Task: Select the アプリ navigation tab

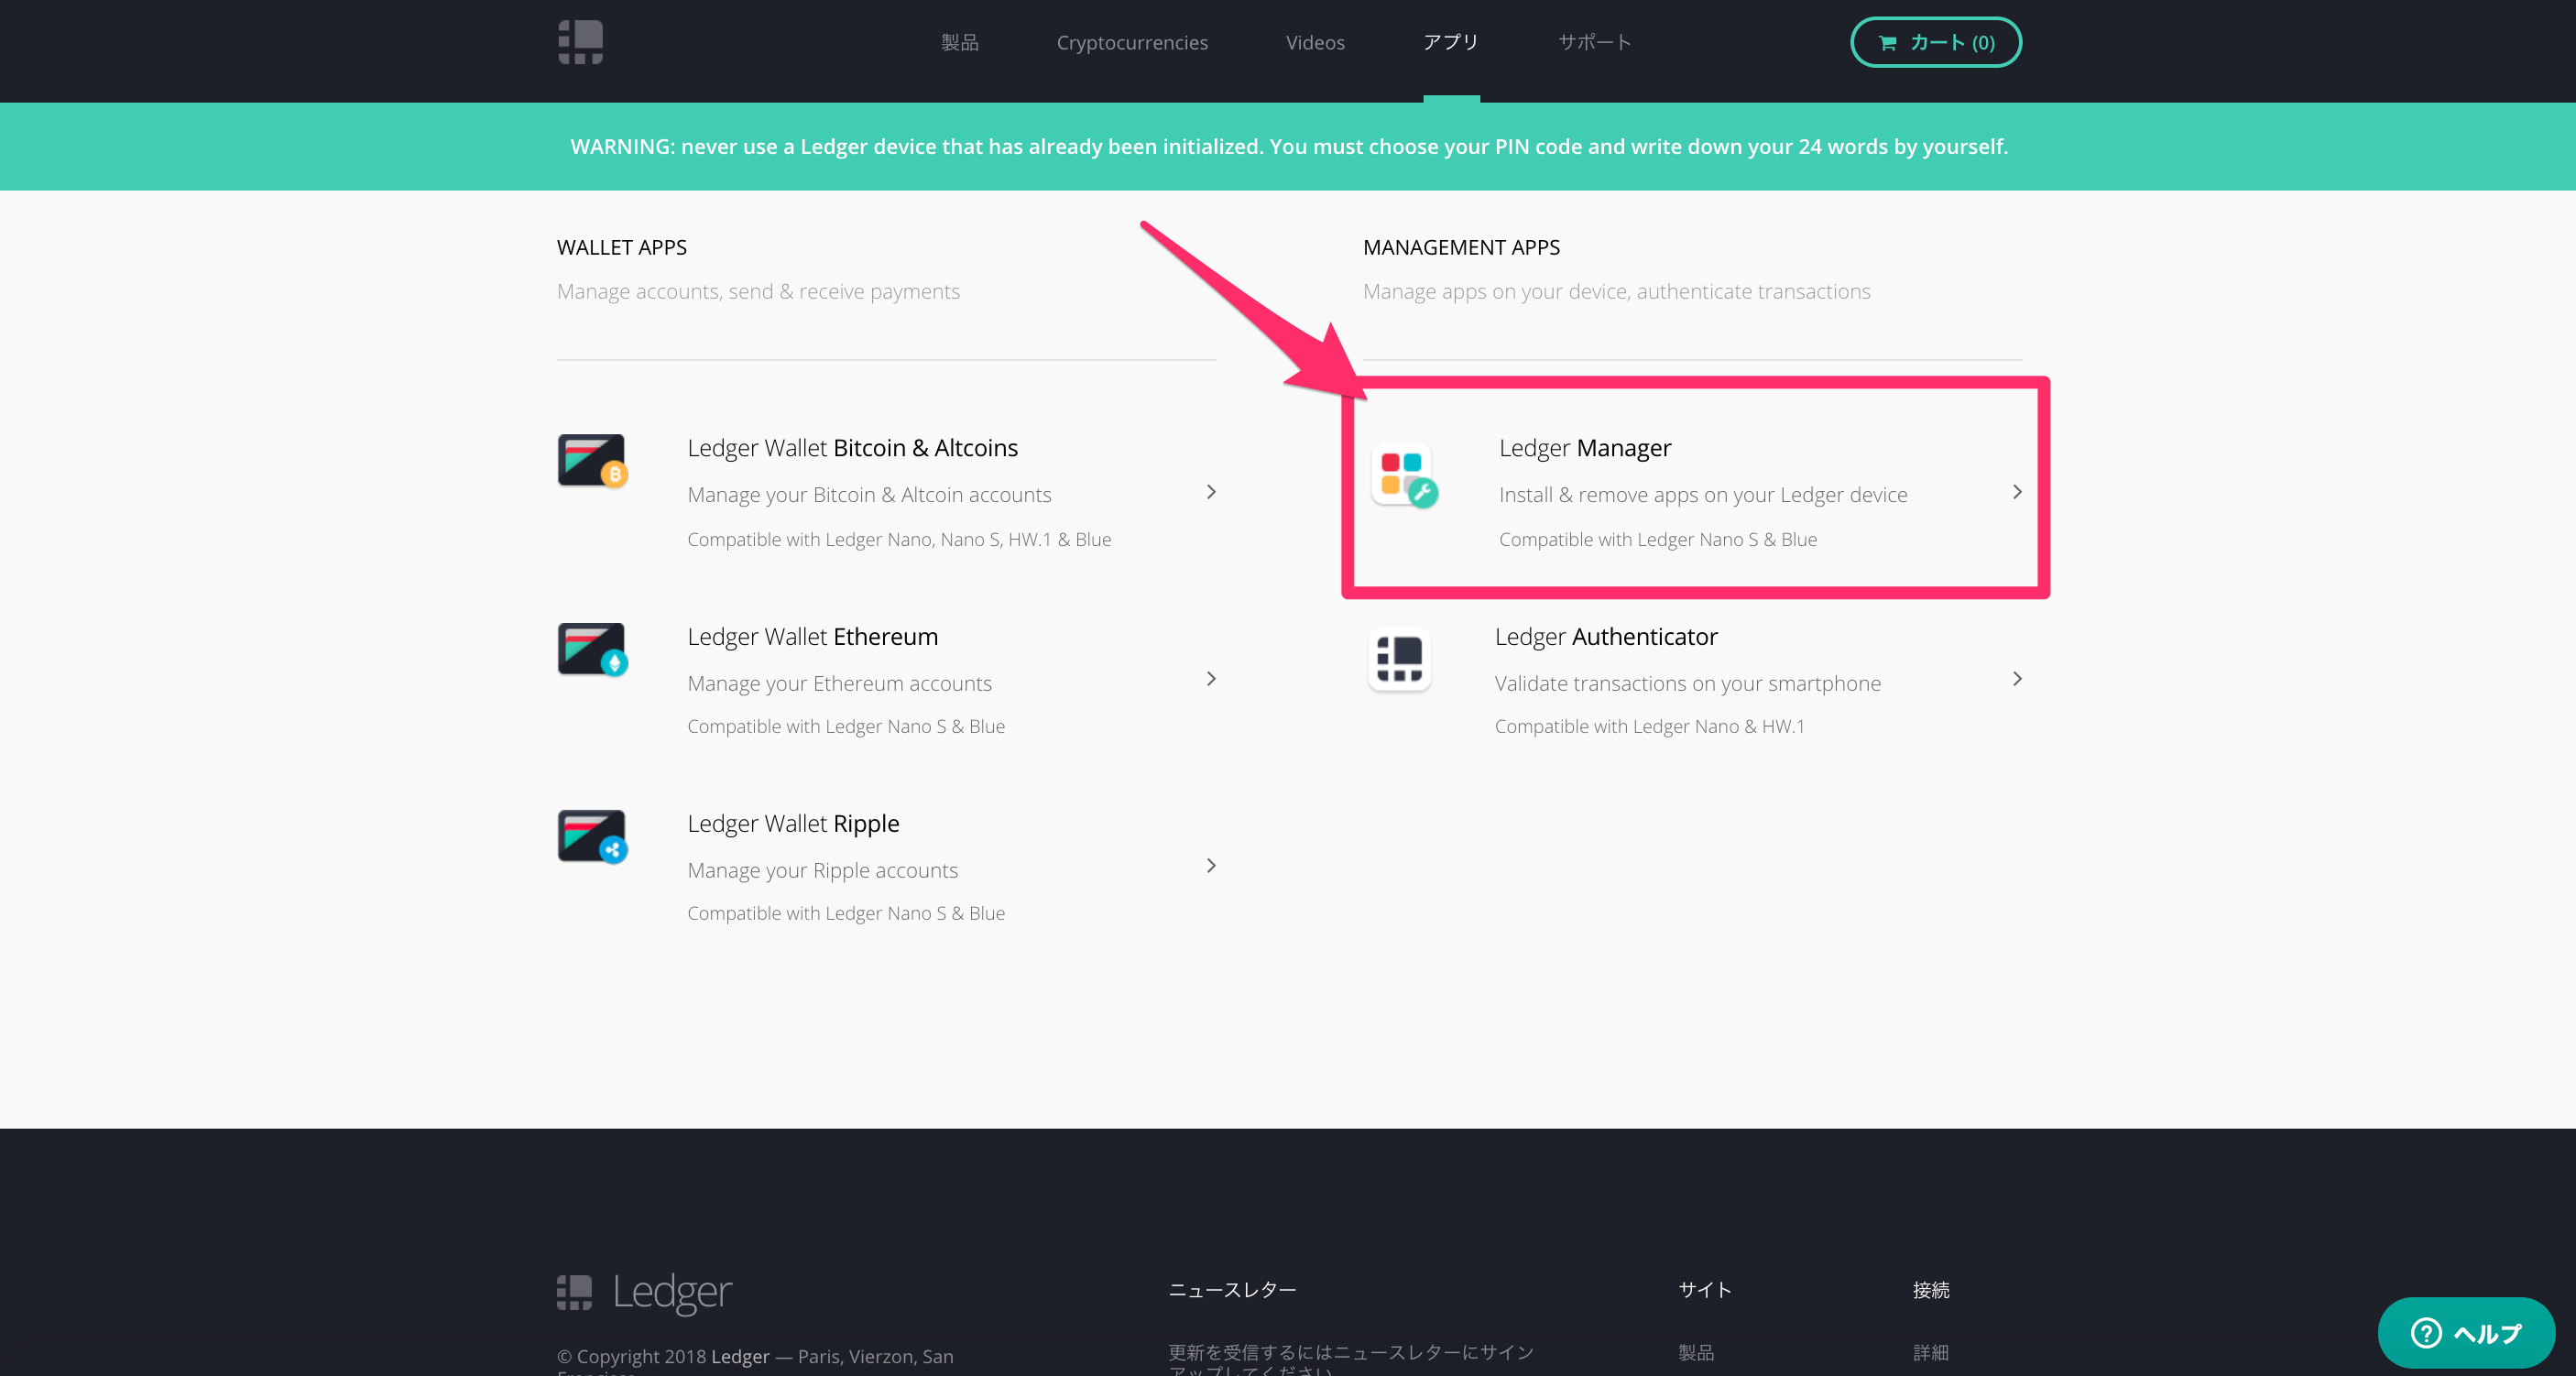Action: [1451, 42]
